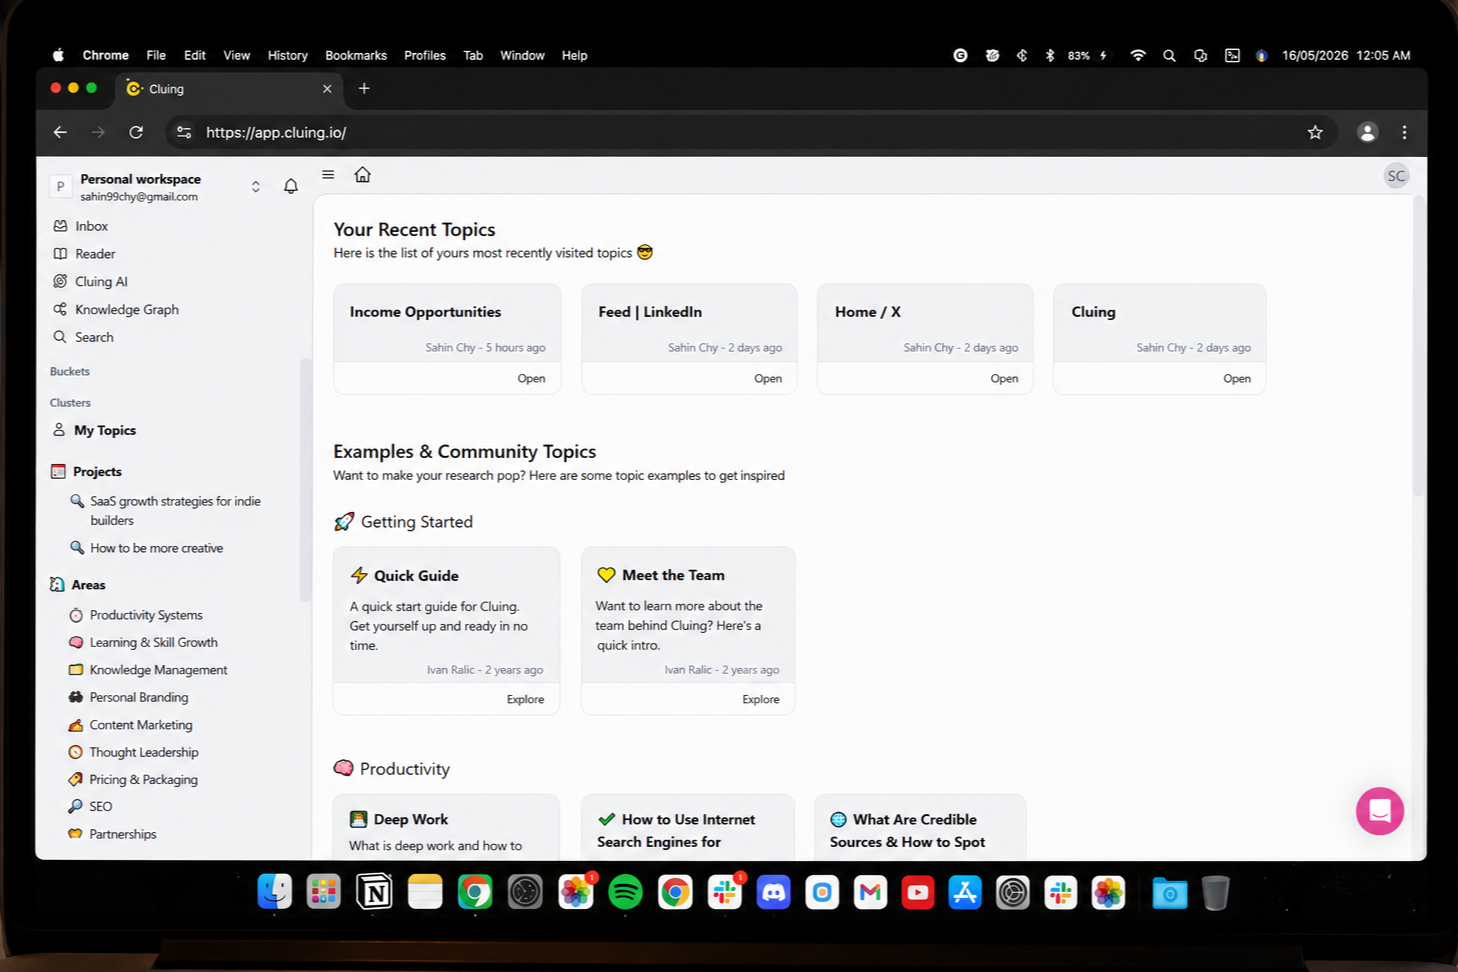Open the Productivity Systems area
Viewport: 1458px width, 972px height.
pyautogui.click(x=135, y=615)
